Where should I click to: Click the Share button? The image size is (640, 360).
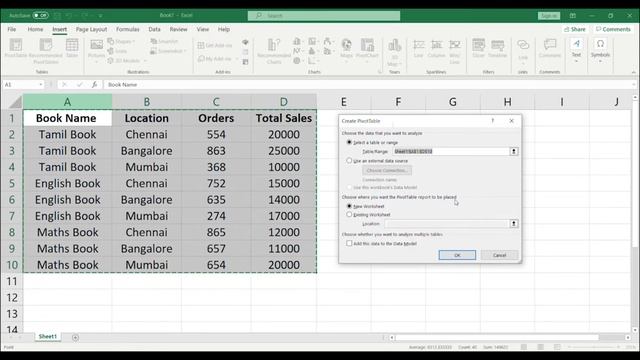[575, 29]
